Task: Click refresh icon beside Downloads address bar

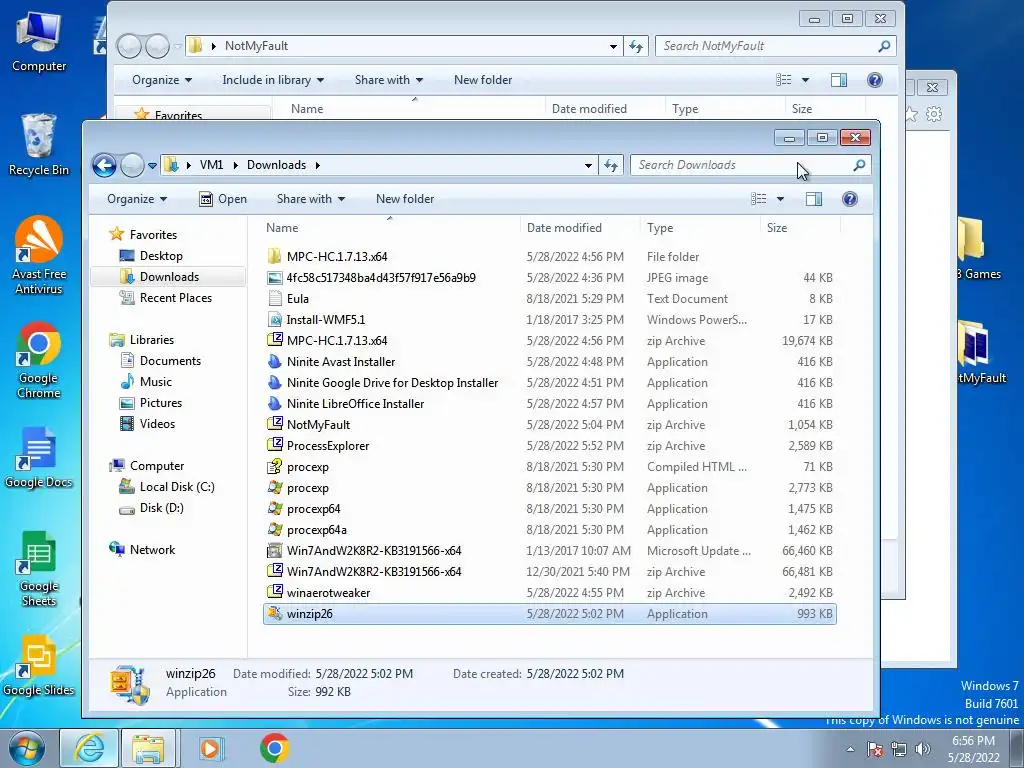Action: tap(611, 165)
